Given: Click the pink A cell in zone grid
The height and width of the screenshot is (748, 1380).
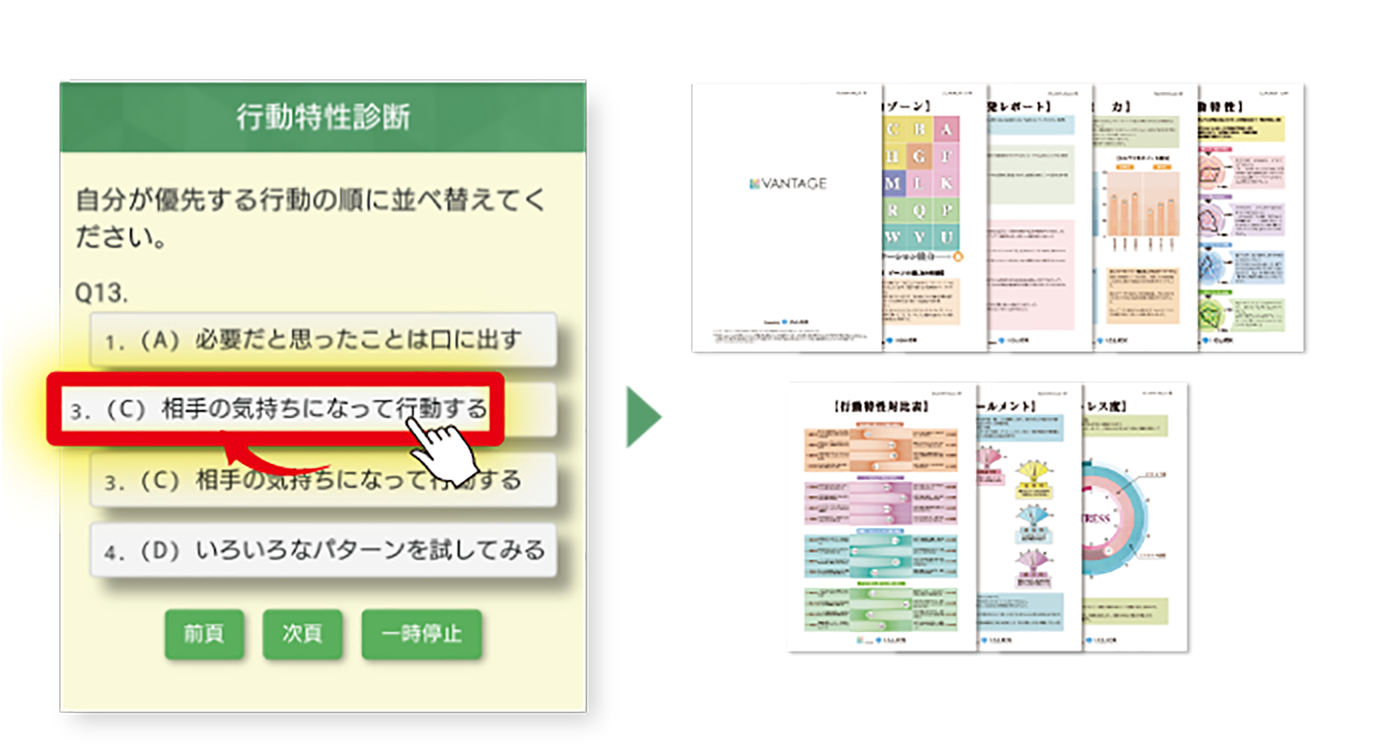Looking at the screenshot, I should (946, 129).
